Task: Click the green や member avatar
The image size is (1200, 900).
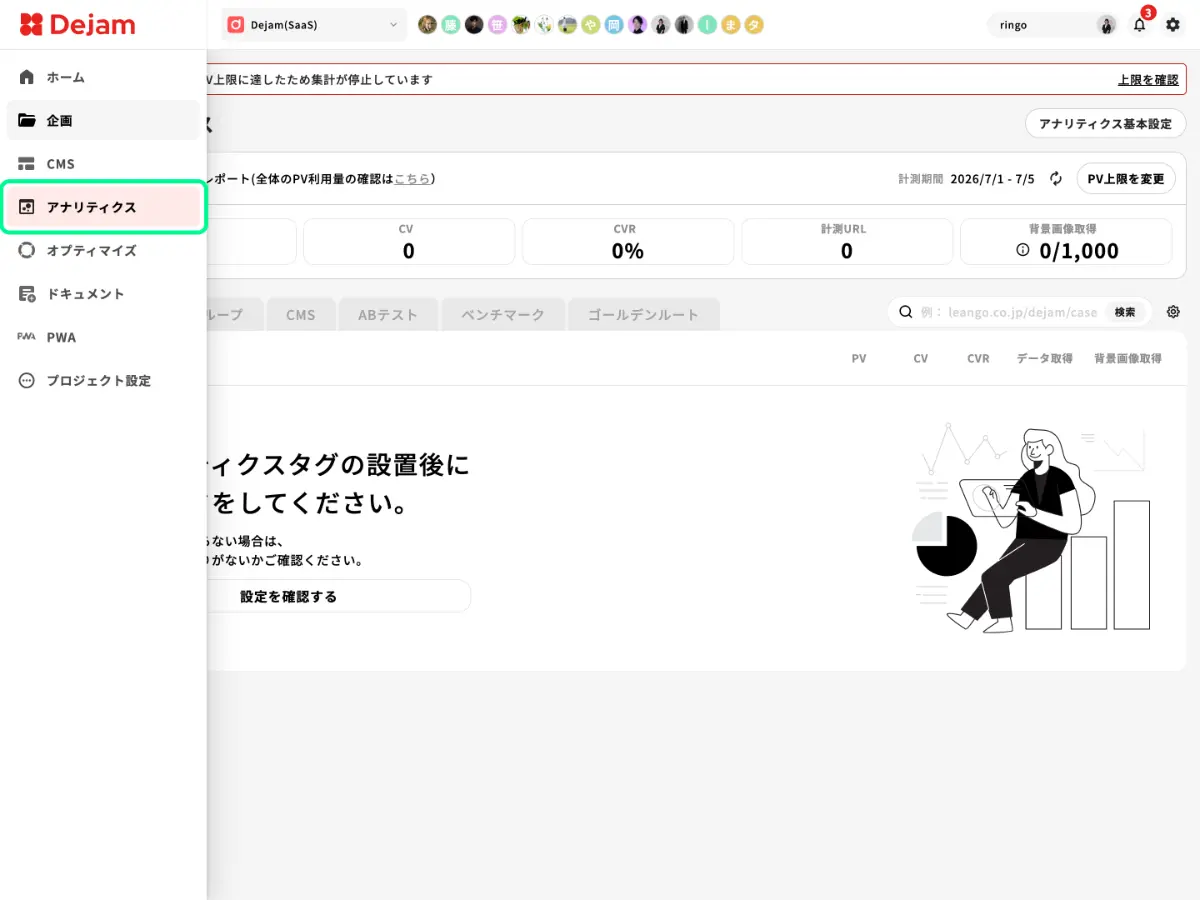Action: coord(591,25)
